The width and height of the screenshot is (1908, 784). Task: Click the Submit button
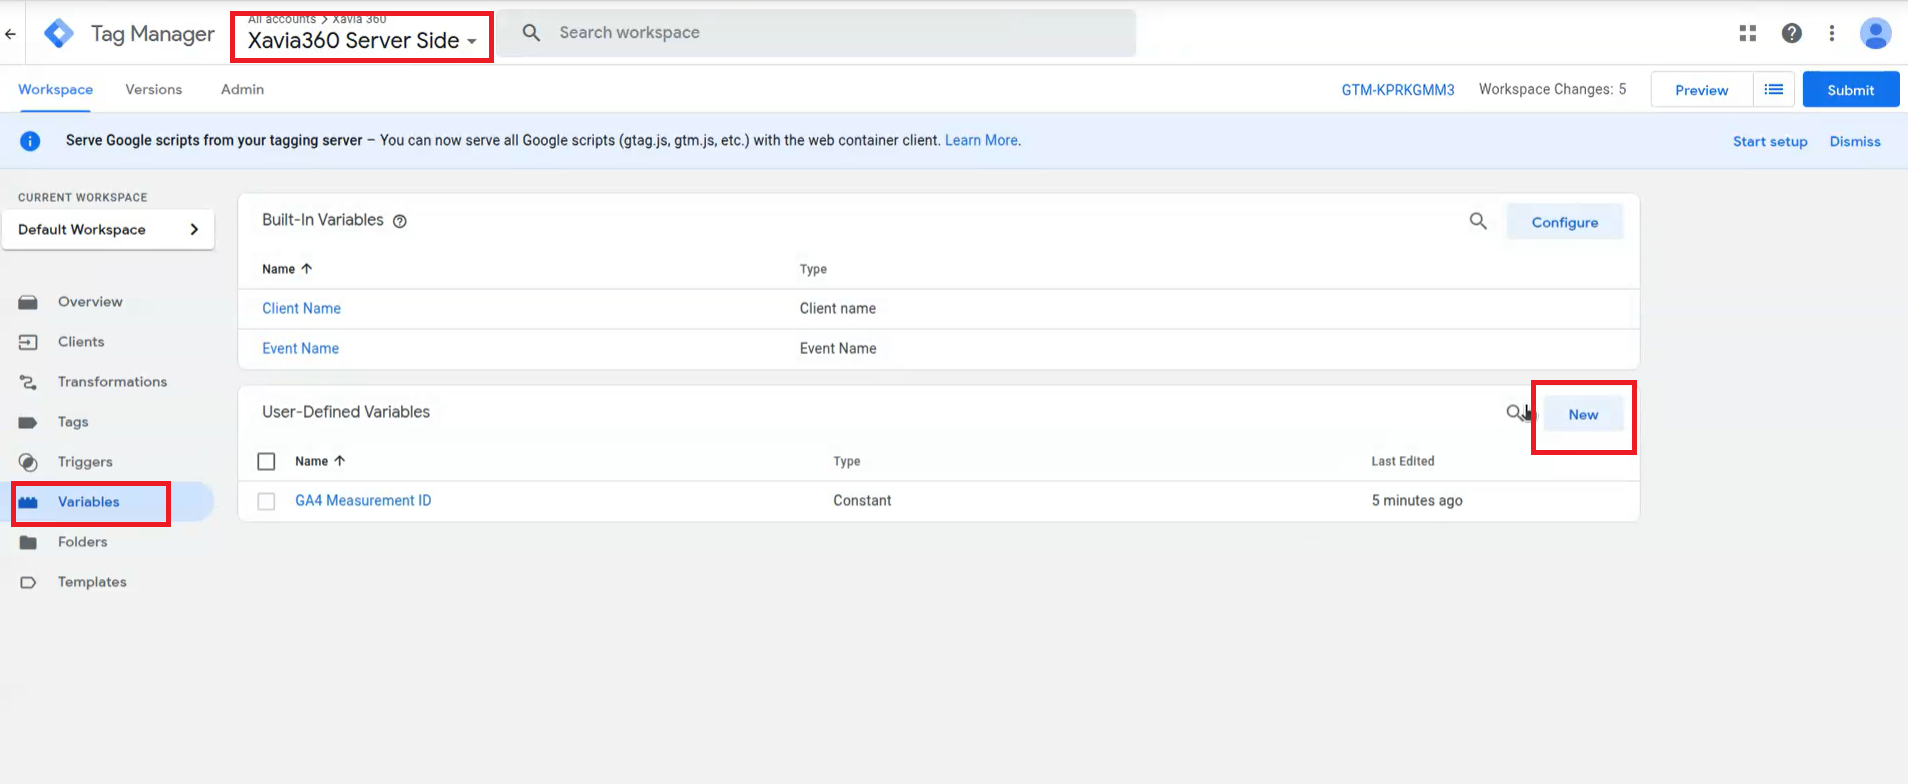(x=1851, y=90)
